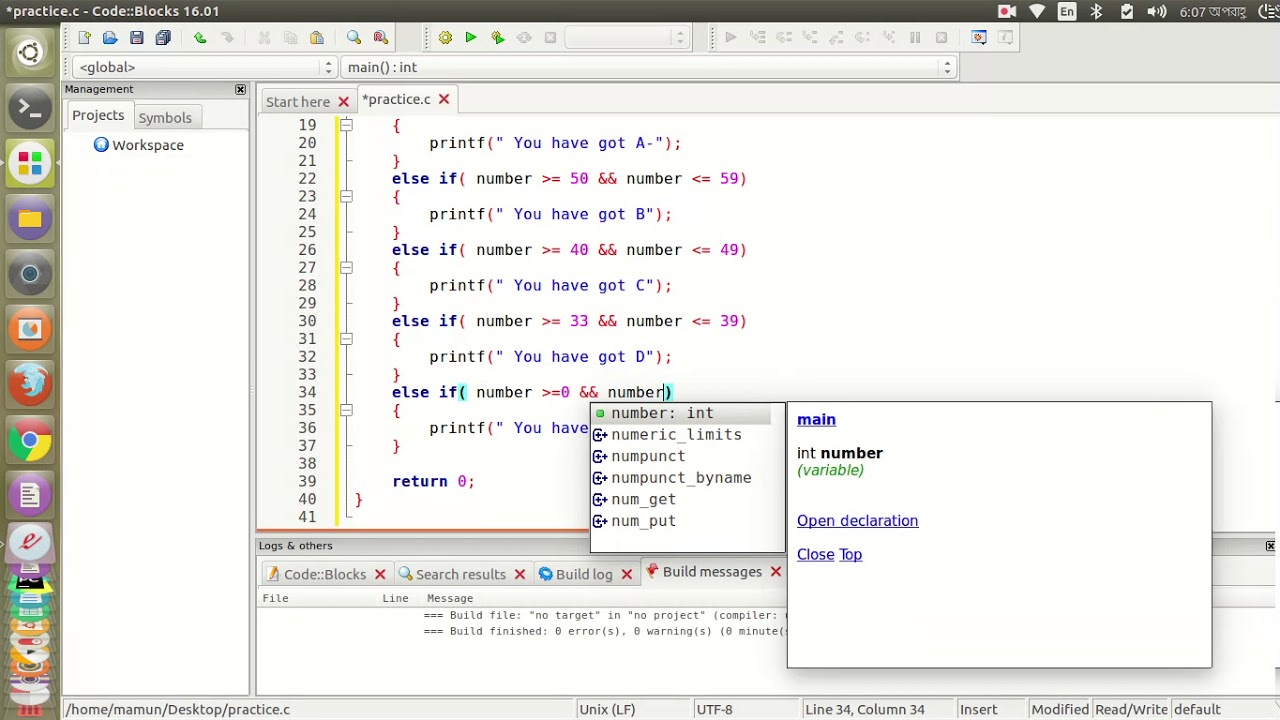The image size is (1280, 720).
Task: Collapse code fold at line 35
Action: (346, 410)
